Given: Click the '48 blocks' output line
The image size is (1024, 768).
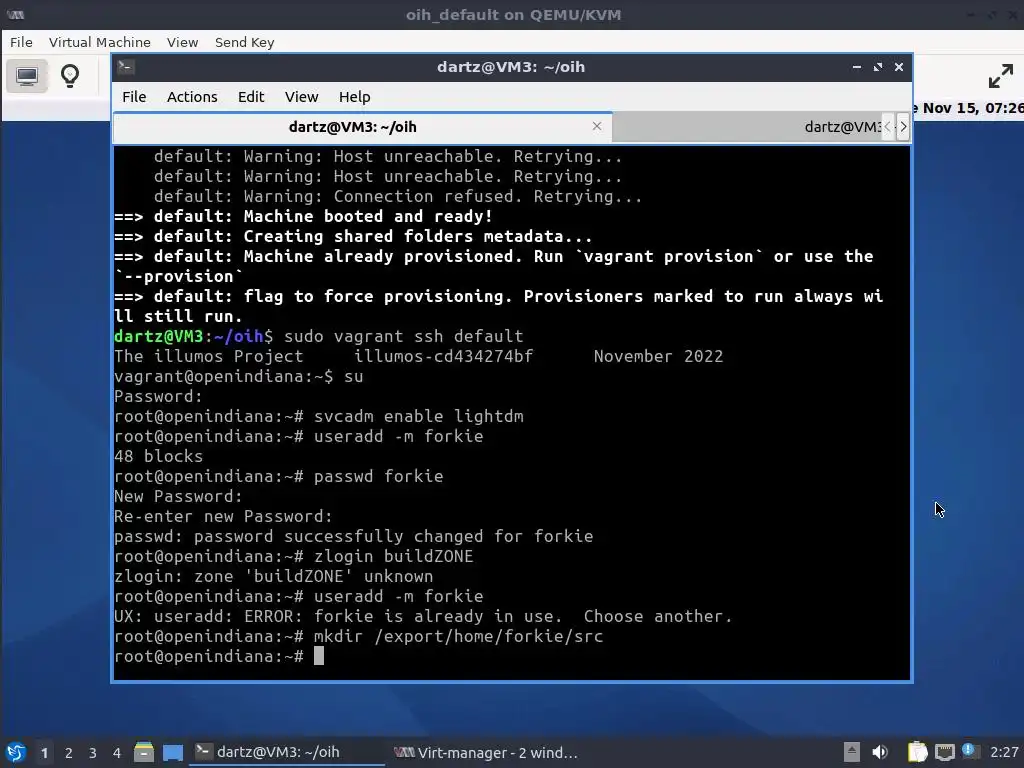Looking at the screenshot, I should (x=159, y=456).
